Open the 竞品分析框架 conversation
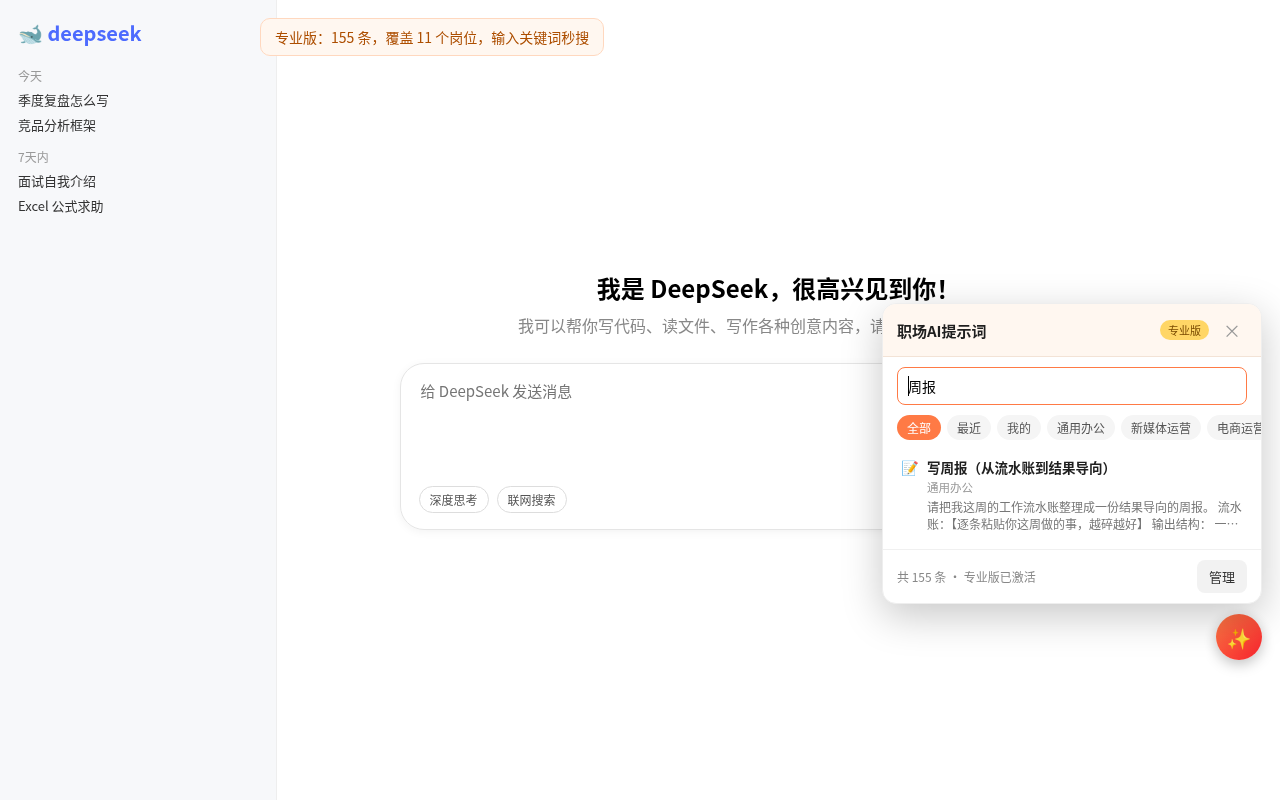Image resolution: width=1280 pixels, height=800 pixels. coord(57,126)
